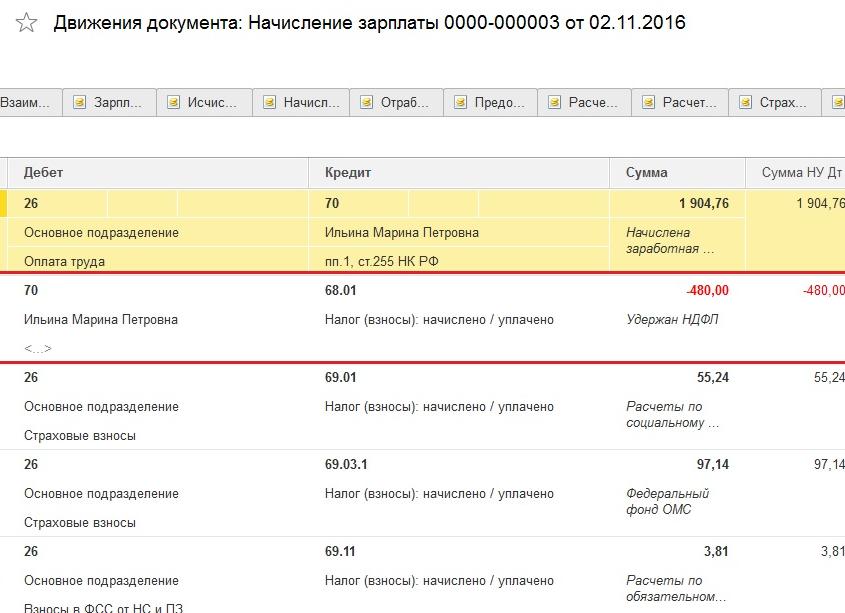845x613 pixels.
Task: Add document to favorites with the star icon
Action: pyautogui.click(x=26, y=23)
